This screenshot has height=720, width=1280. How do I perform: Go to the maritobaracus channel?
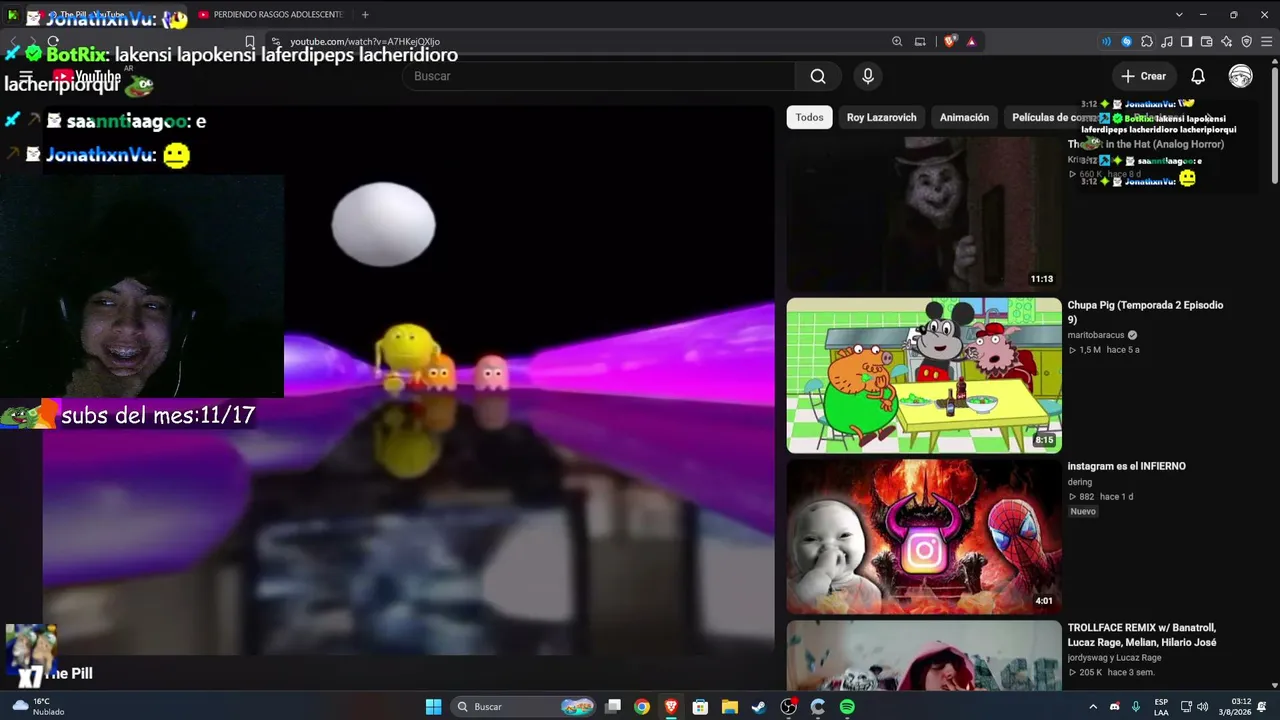pyautogui.click(x=1096, y=335)
